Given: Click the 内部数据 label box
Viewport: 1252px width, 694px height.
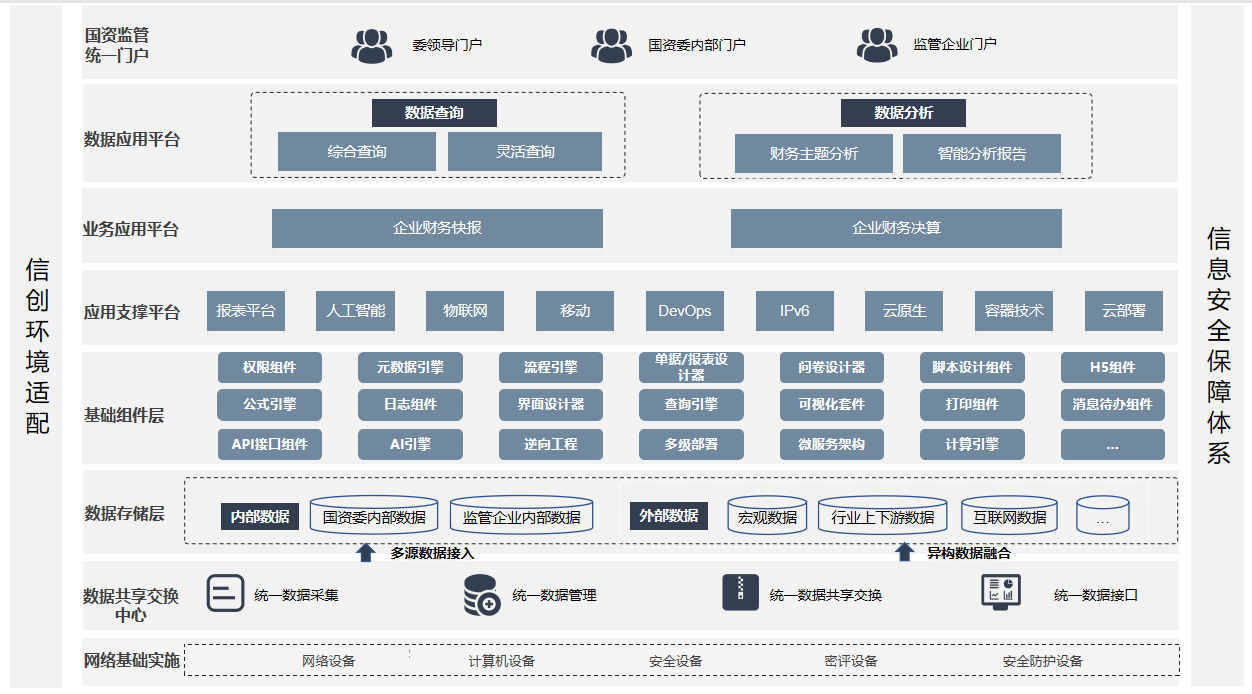Looking at the screenshot, I should coord(260,517).
